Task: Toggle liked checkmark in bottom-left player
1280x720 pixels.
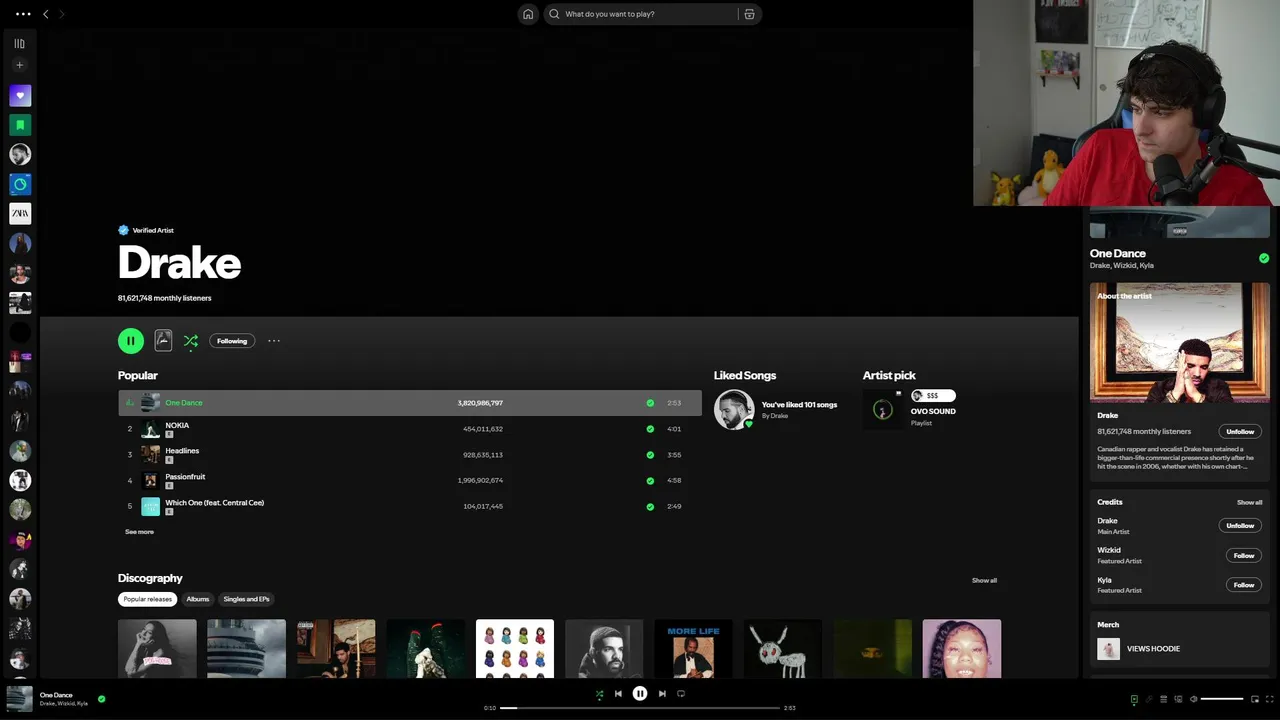Action: (102, 699)
